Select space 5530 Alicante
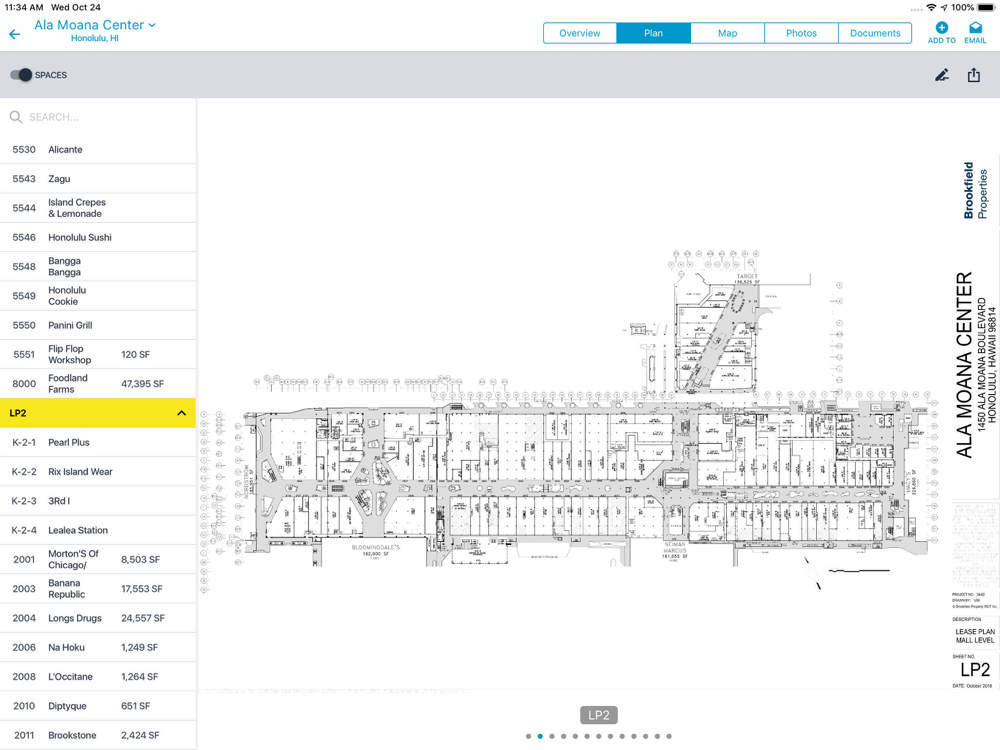1000x750 pixels. pyautogui.click(x=98, y=150)
